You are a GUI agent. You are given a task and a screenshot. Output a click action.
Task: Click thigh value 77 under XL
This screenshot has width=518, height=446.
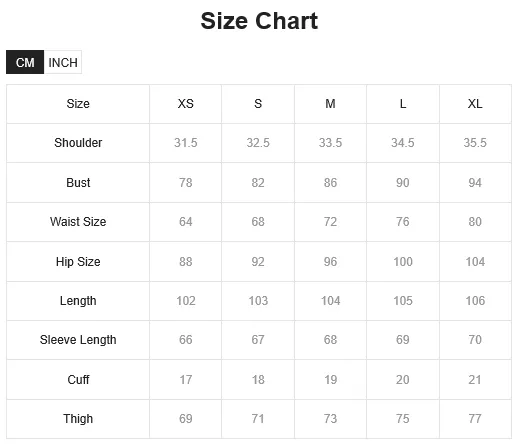[x=475, y=419]
